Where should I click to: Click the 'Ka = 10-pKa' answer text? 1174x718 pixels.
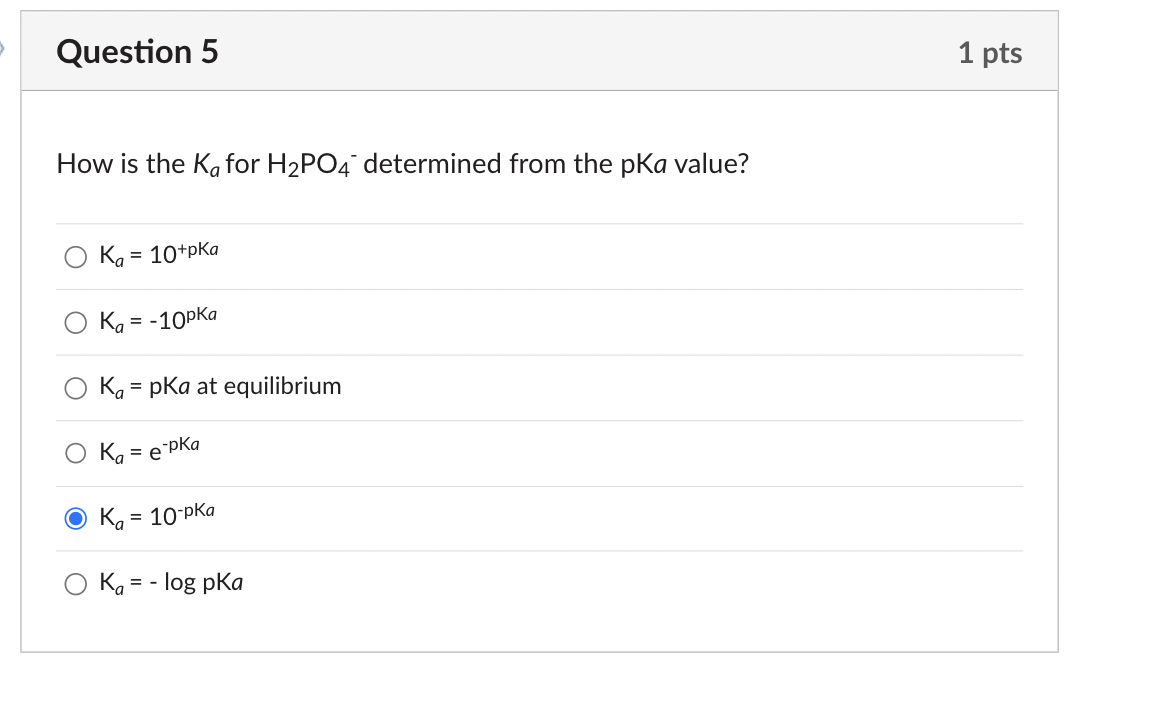[156, 517]
